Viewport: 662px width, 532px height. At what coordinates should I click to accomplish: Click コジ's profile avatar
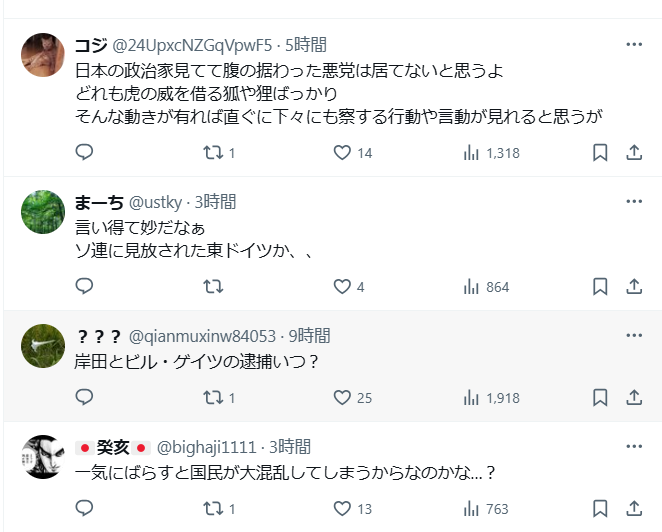[43, 53]
